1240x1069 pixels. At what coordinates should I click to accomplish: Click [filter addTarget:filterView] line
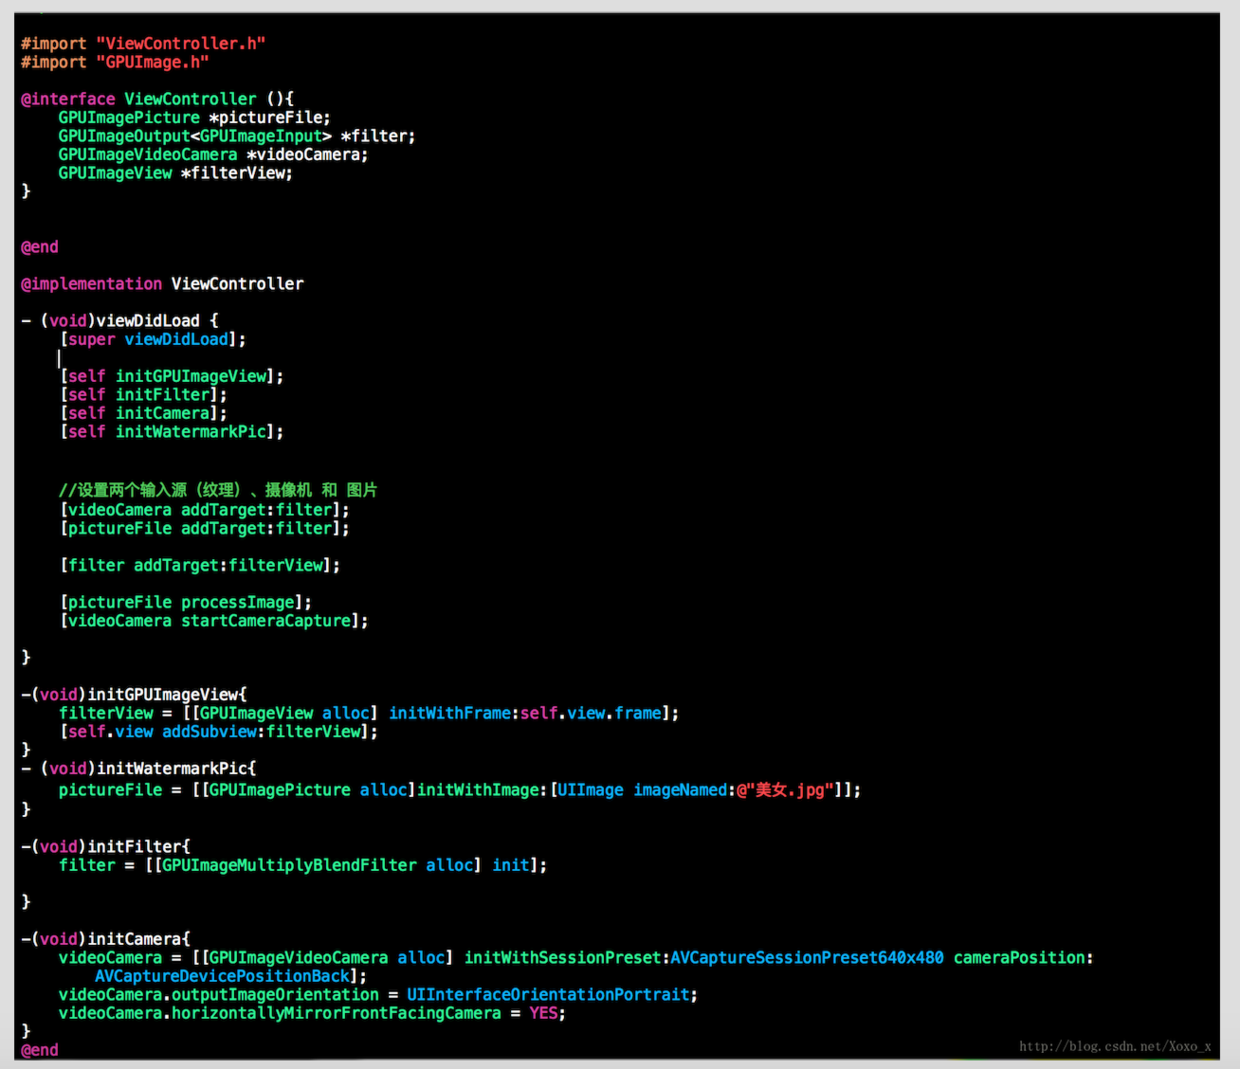click(x=200, y=565)
